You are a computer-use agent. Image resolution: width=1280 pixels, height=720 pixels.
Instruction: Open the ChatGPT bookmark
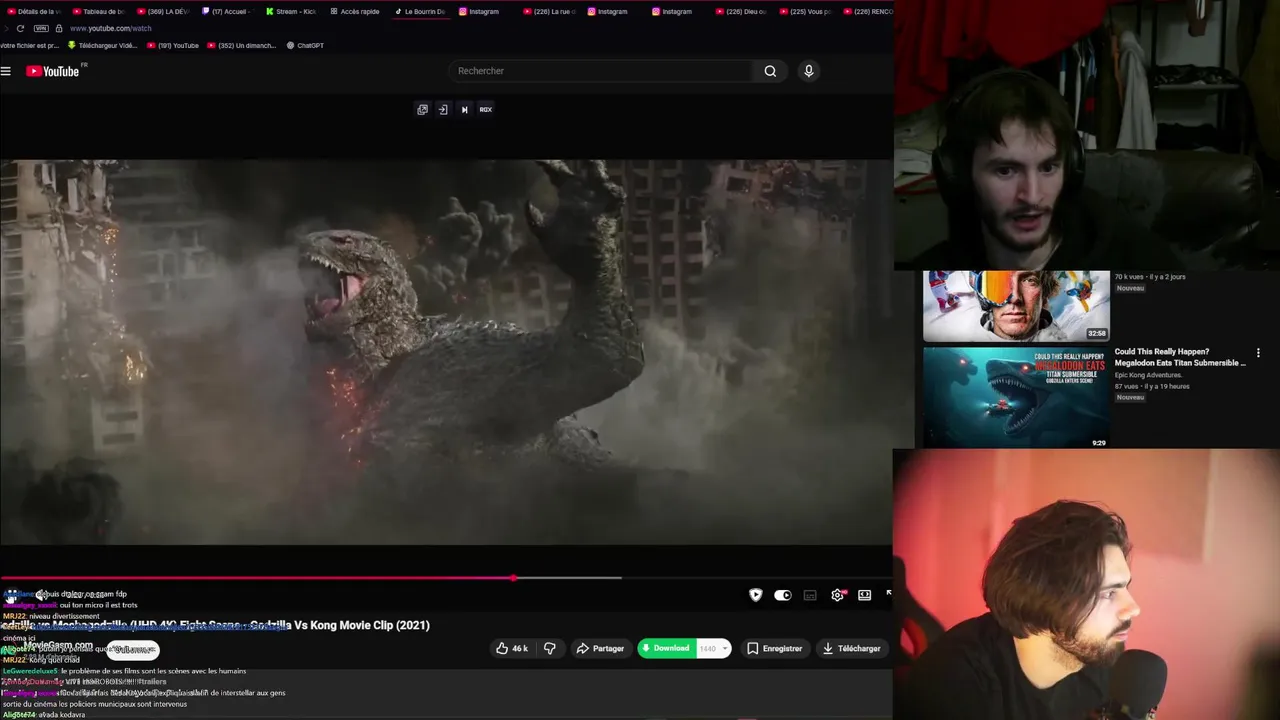click(x=305, y=45)
